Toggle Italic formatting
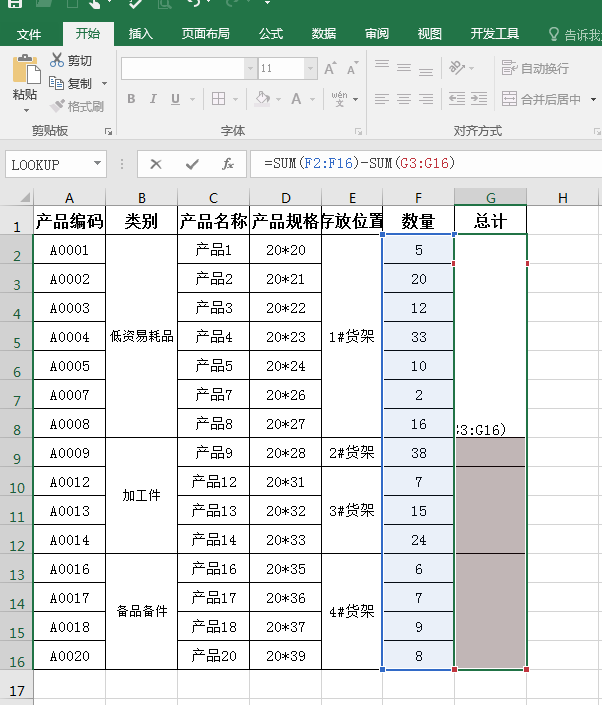Viewport: 602px width, 705px height. click(x=153, y=99)
